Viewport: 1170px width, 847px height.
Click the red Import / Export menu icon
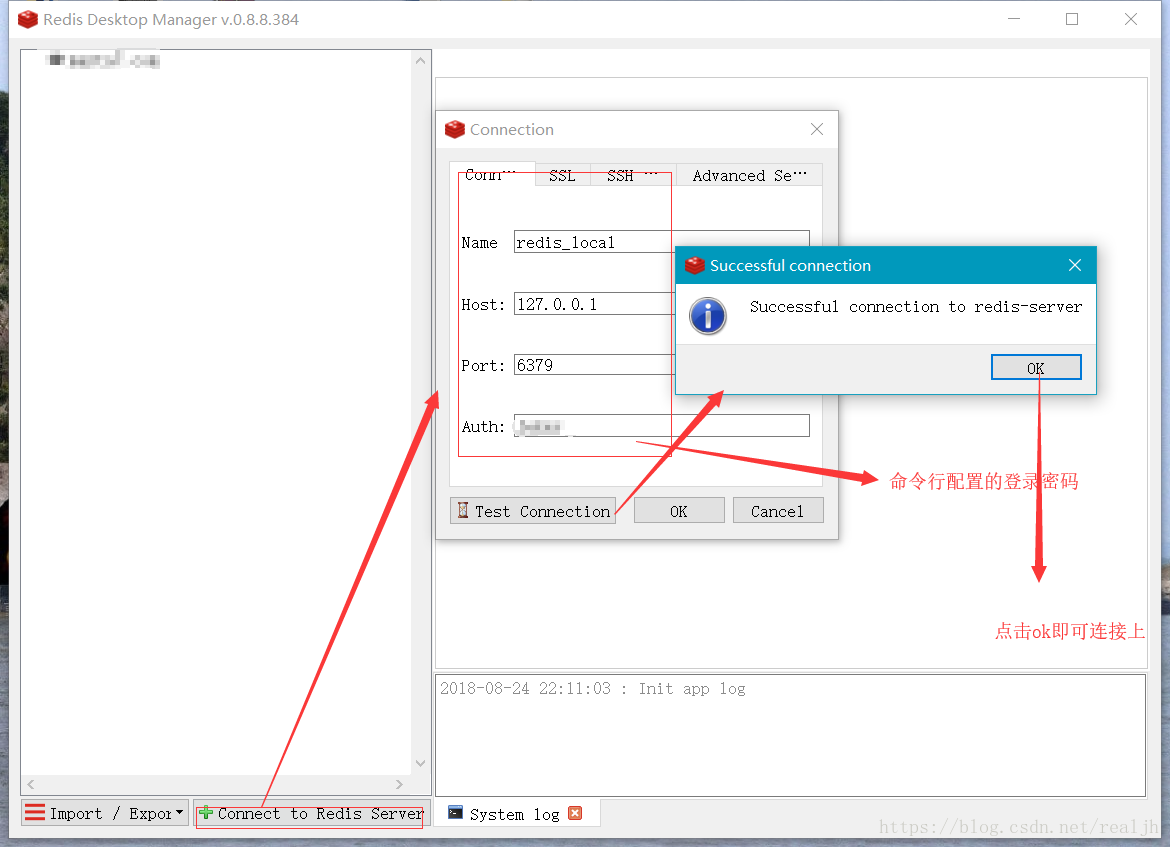(x=35, y=812)
